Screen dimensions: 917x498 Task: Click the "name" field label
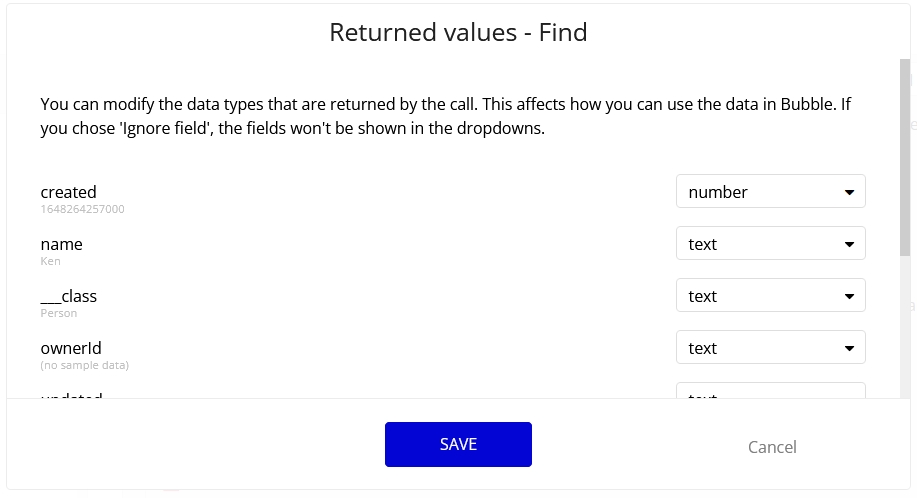[x=61, y=244]
